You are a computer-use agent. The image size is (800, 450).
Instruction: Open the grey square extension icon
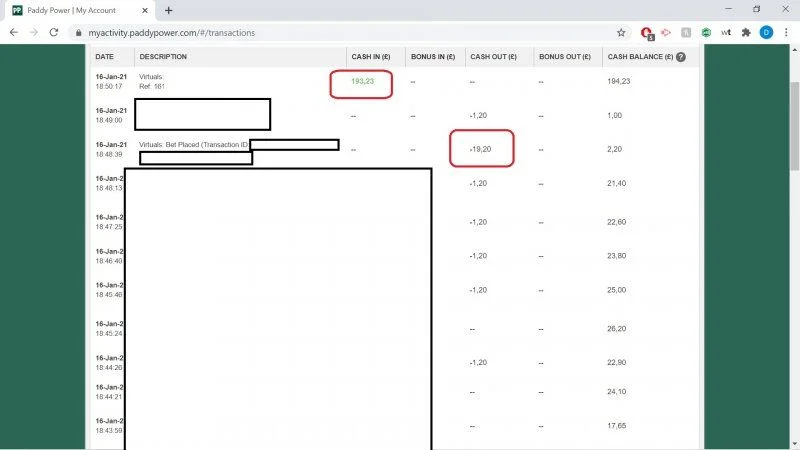tap(686, 32)
